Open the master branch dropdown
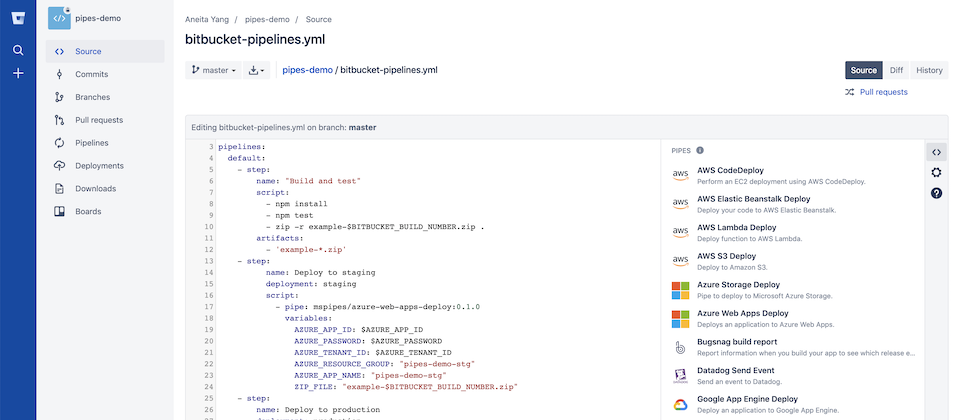The image size is (960, 420). 214,70
